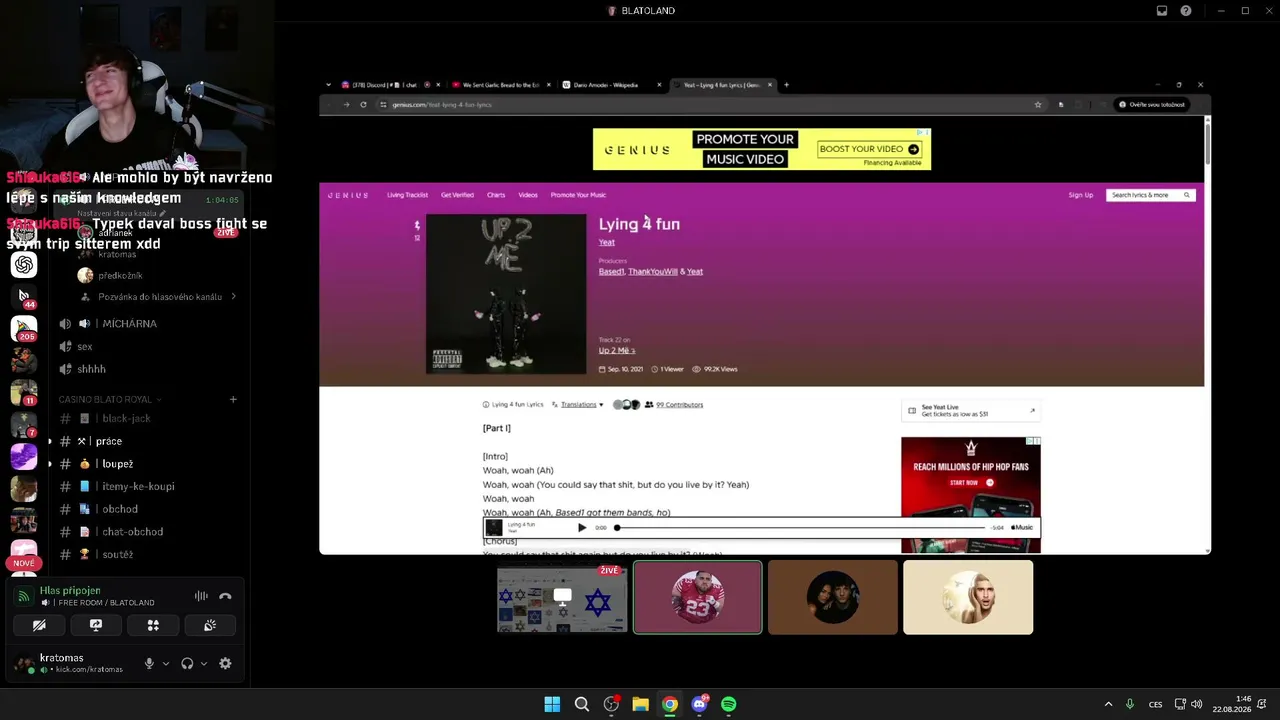This screenshot has height=720, width=1280.
Task: Open Videos in Genius nav
Action: [x=528, y=195]
